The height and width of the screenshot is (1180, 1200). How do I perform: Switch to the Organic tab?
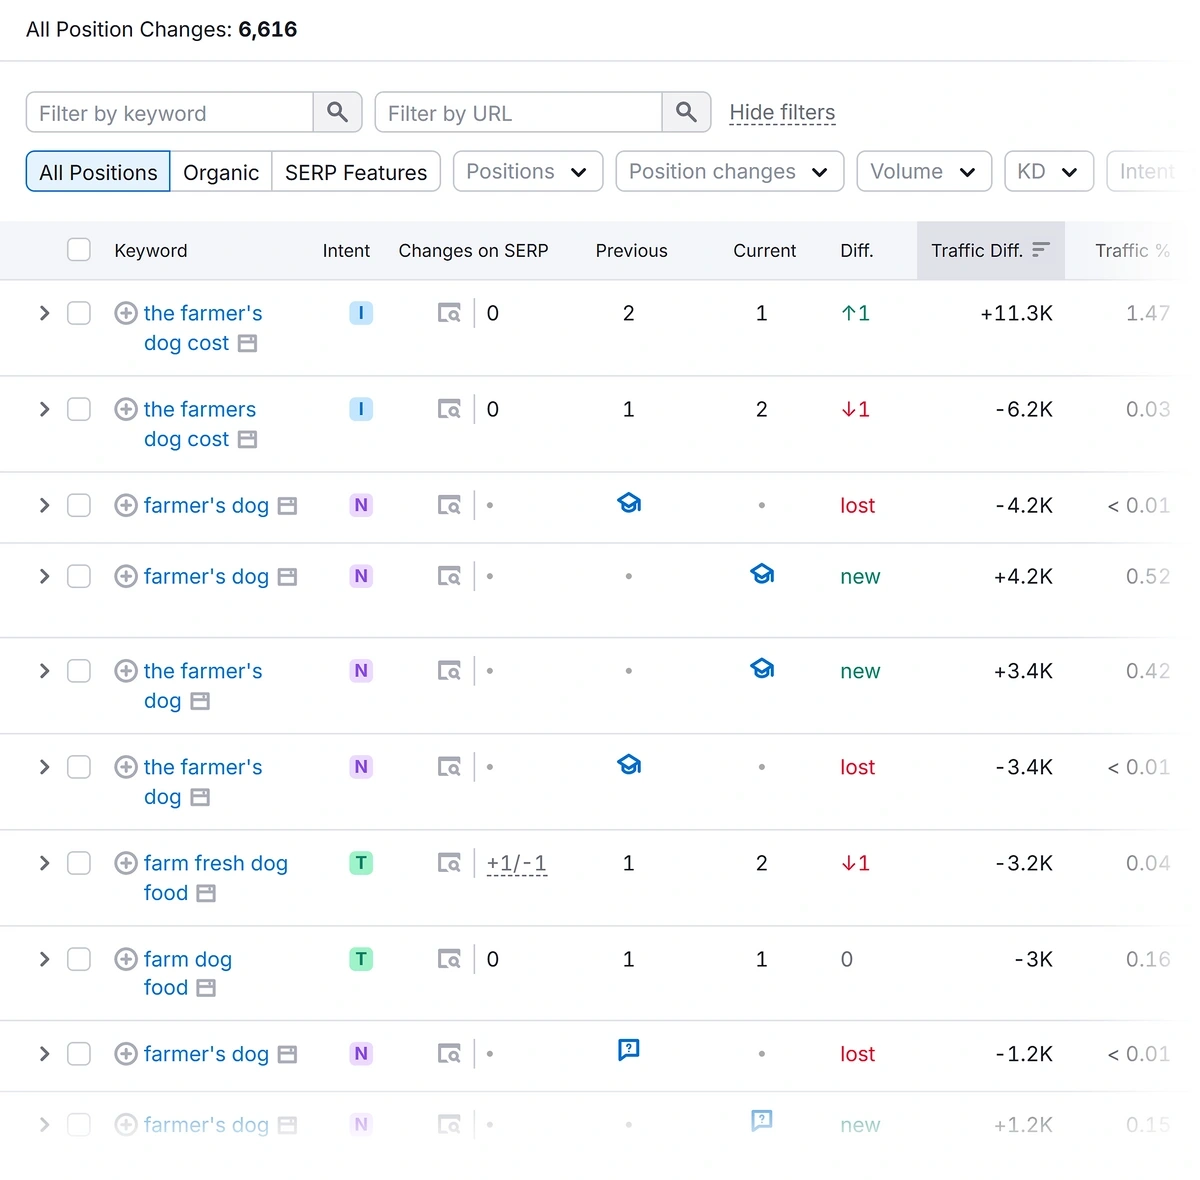click(x=221, y=172)
